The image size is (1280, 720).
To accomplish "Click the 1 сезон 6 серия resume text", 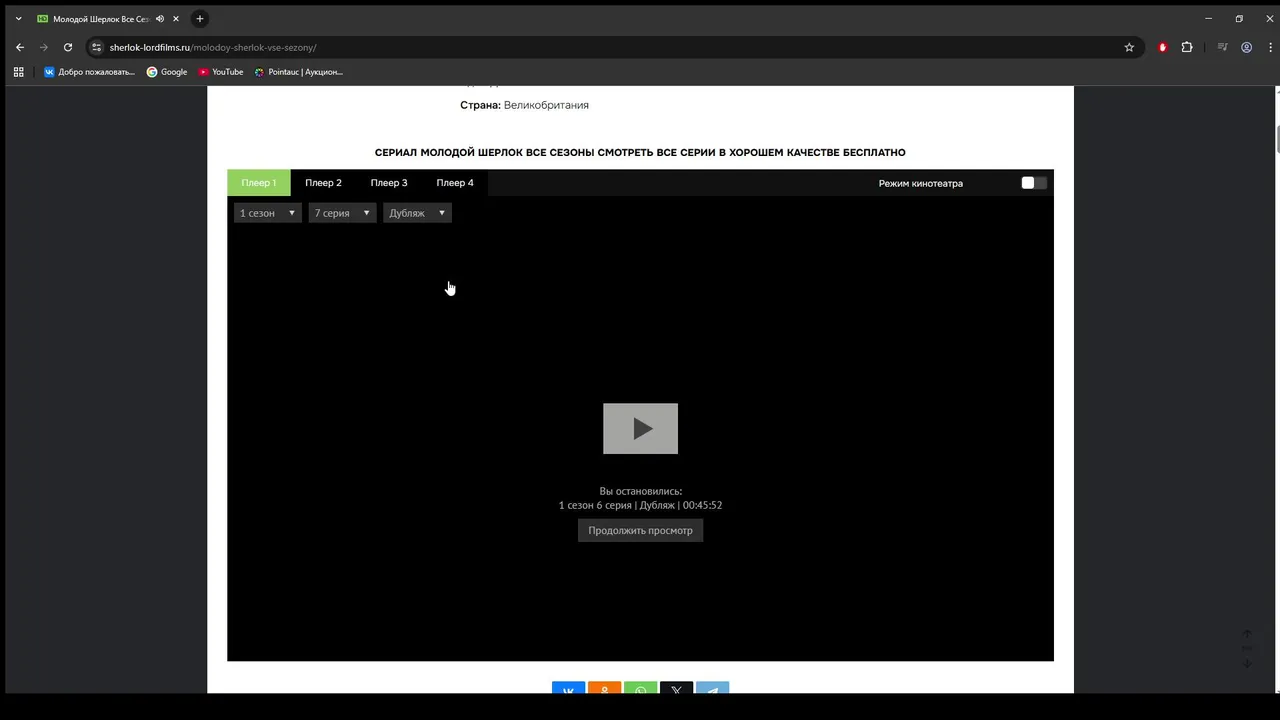I will [x=640, y=505].
